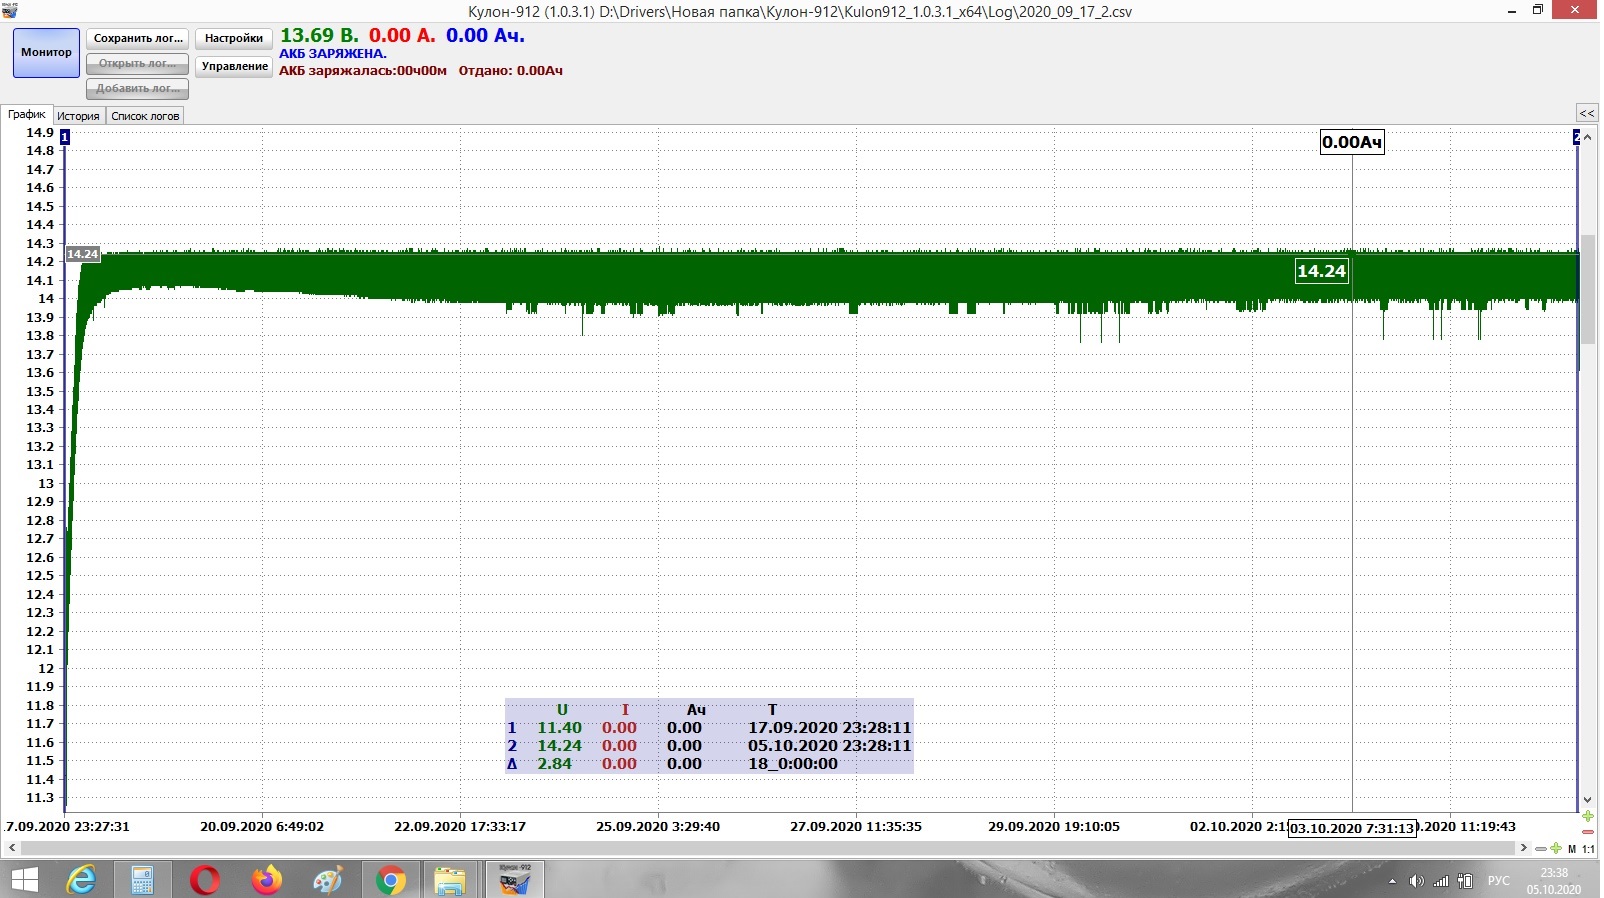The height and width of the screenshot is (898, 1604).
Task: Reset chart scale with the 1:1 icon
Action: pyautogui.click(x=1588, y=848)
